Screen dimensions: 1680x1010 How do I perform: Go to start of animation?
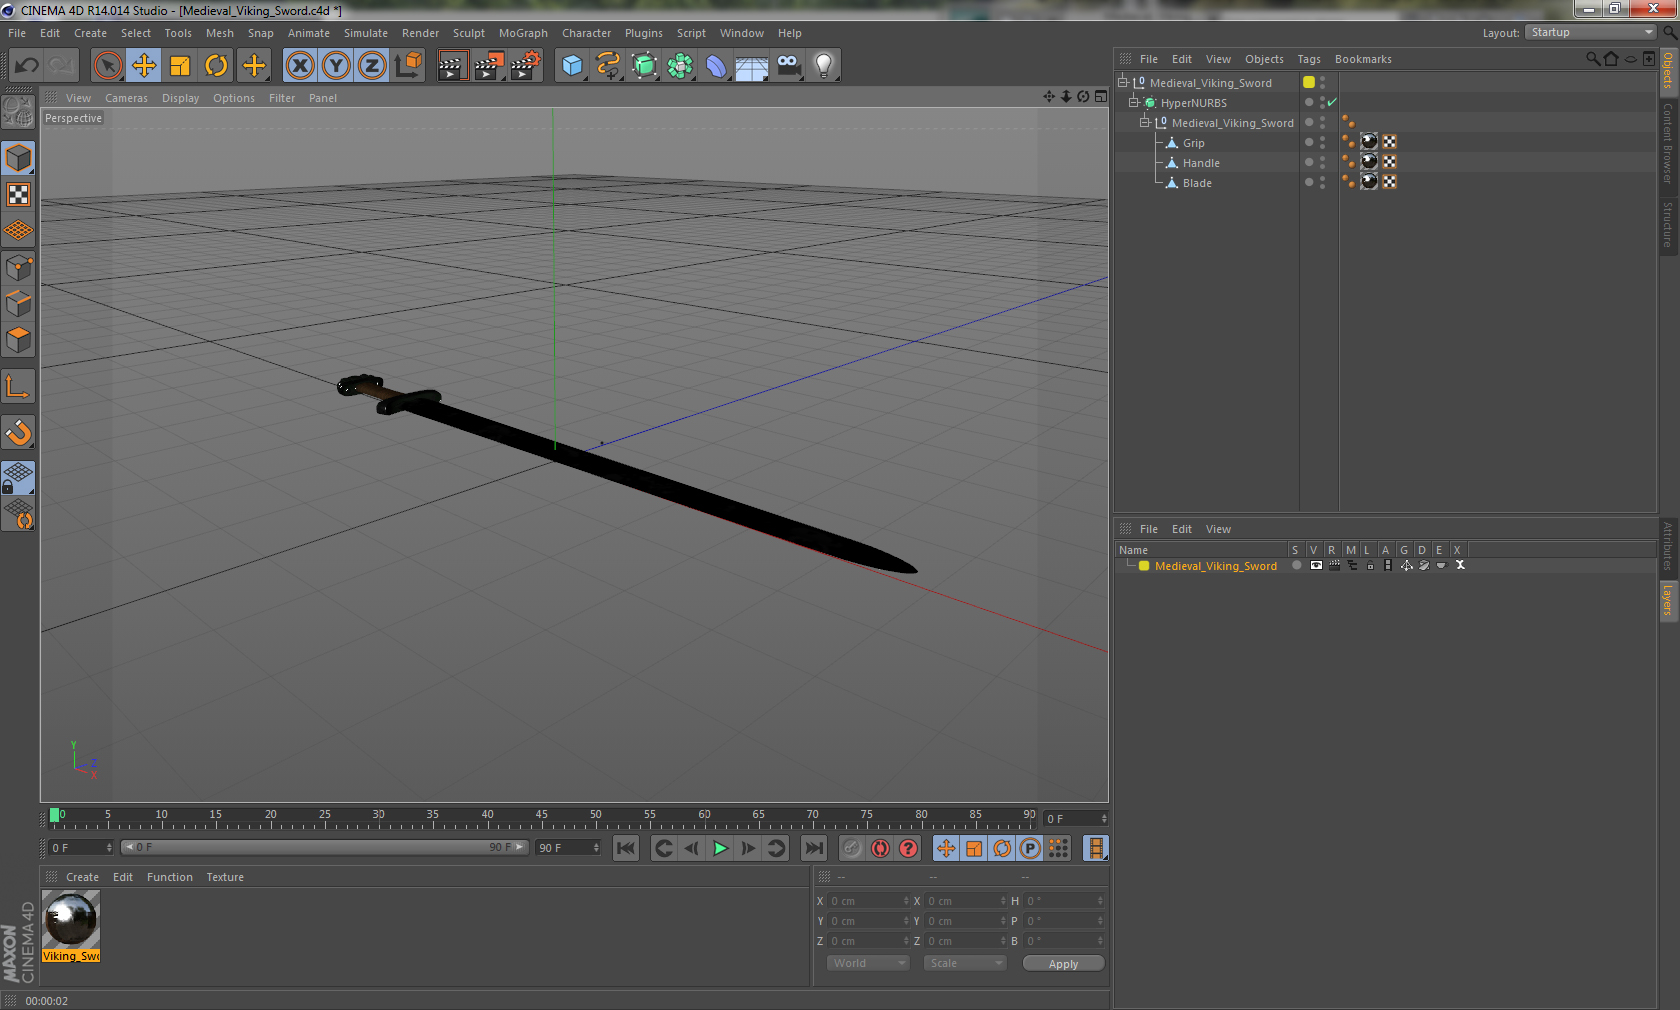[626, 848]
